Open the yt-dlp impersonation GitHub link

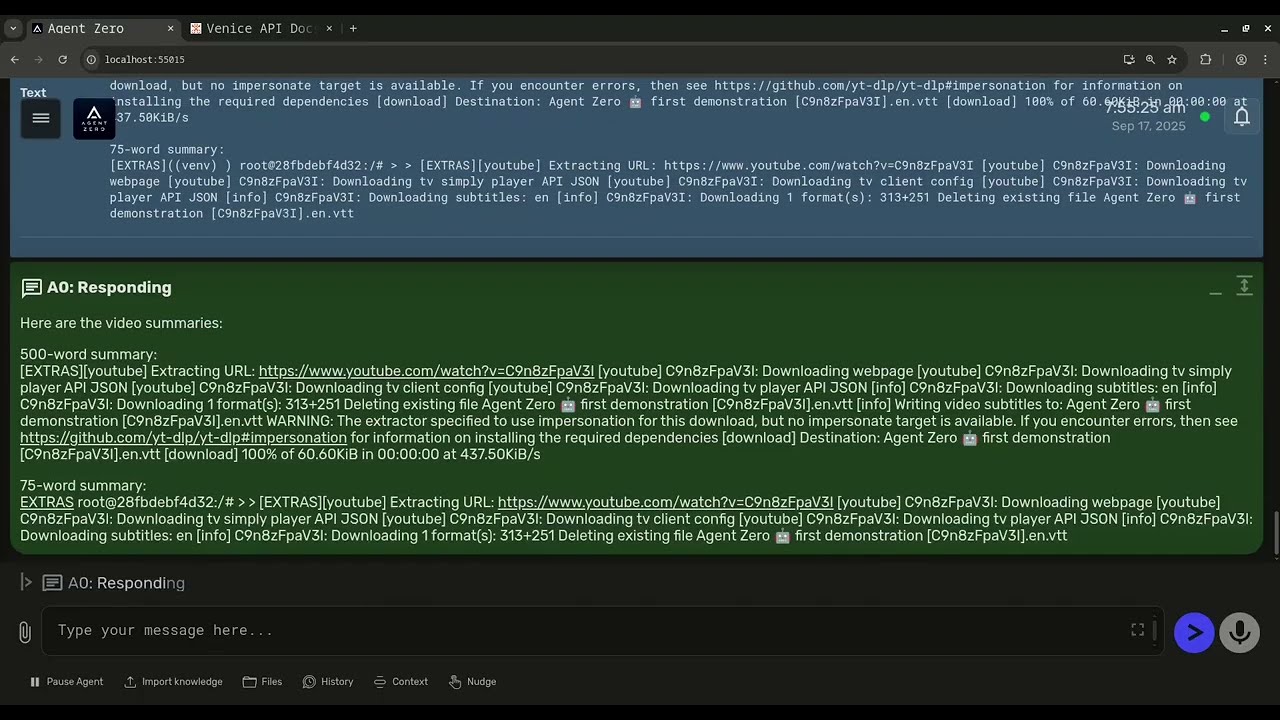click(183, 438)
